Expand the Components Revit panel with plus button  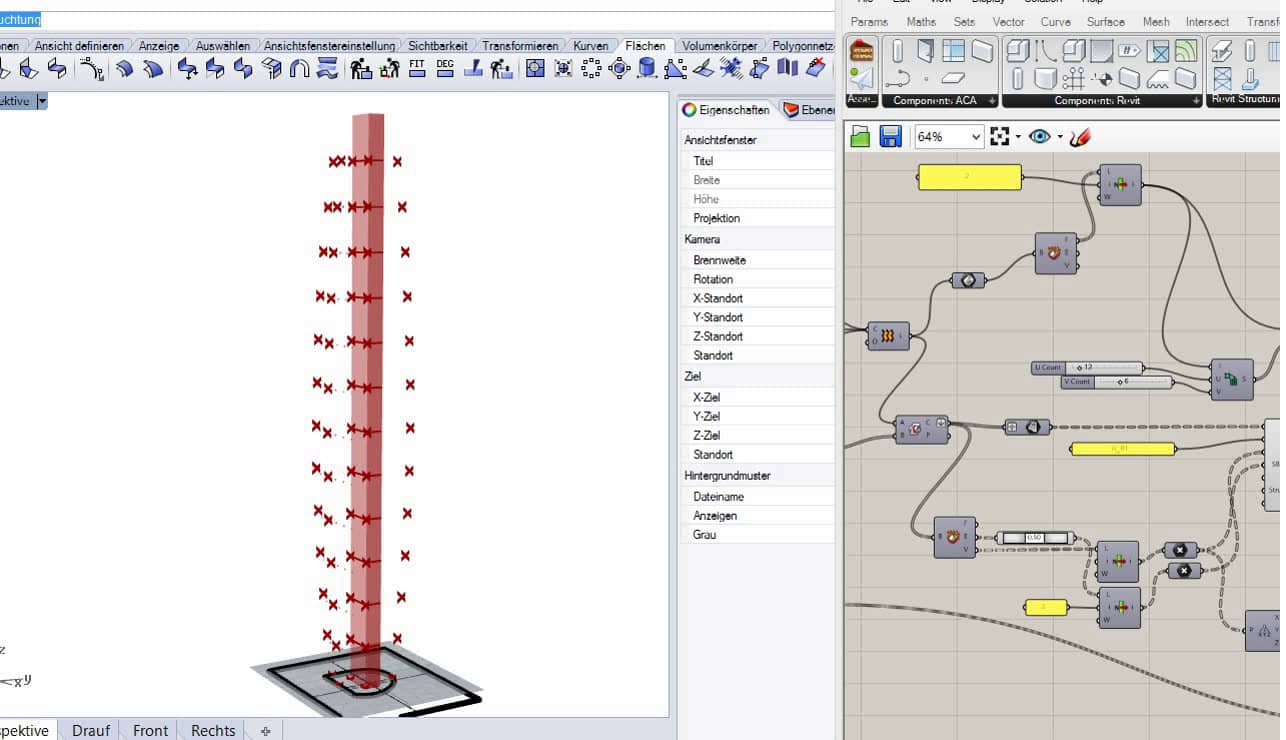pos(1195,101)
